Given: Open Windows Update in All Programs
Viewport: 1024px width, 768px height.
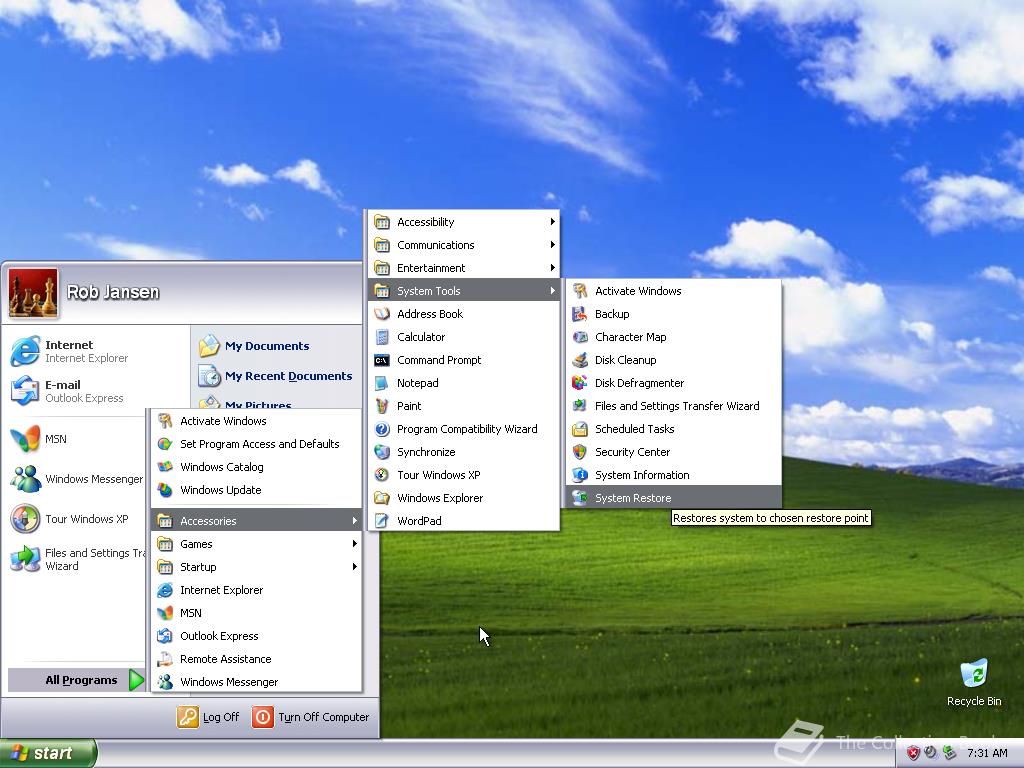Looking at the screenshot, I should [x=256, y=490].
